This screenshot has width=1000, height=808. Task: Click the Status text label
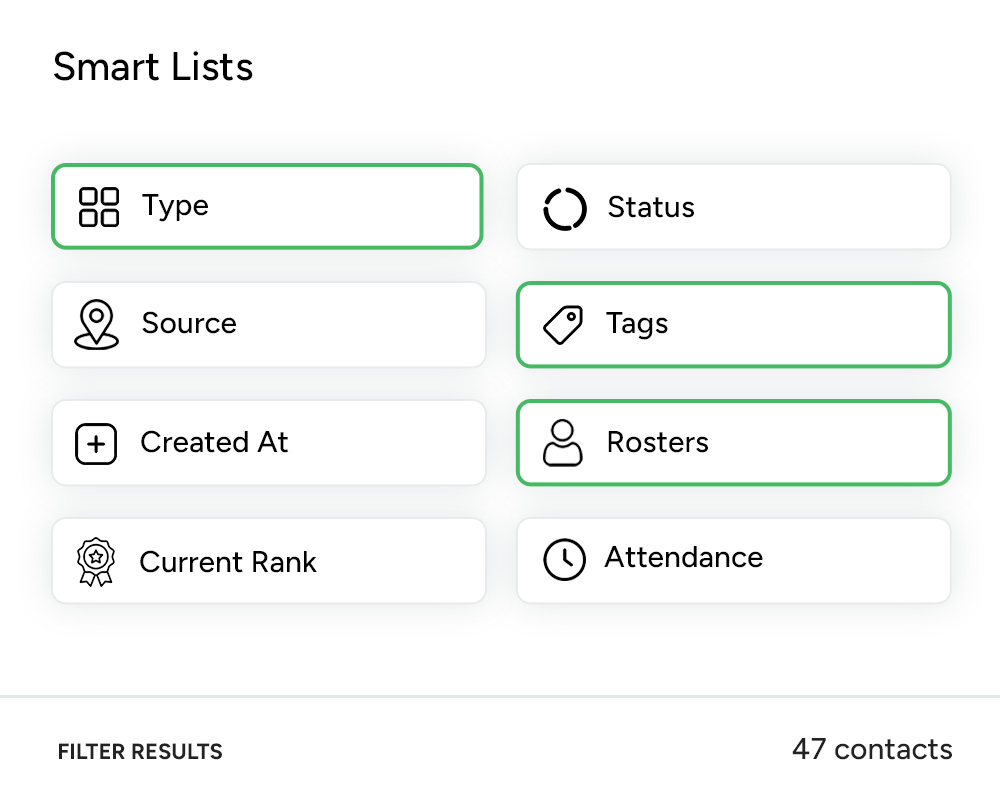point(651,208)
